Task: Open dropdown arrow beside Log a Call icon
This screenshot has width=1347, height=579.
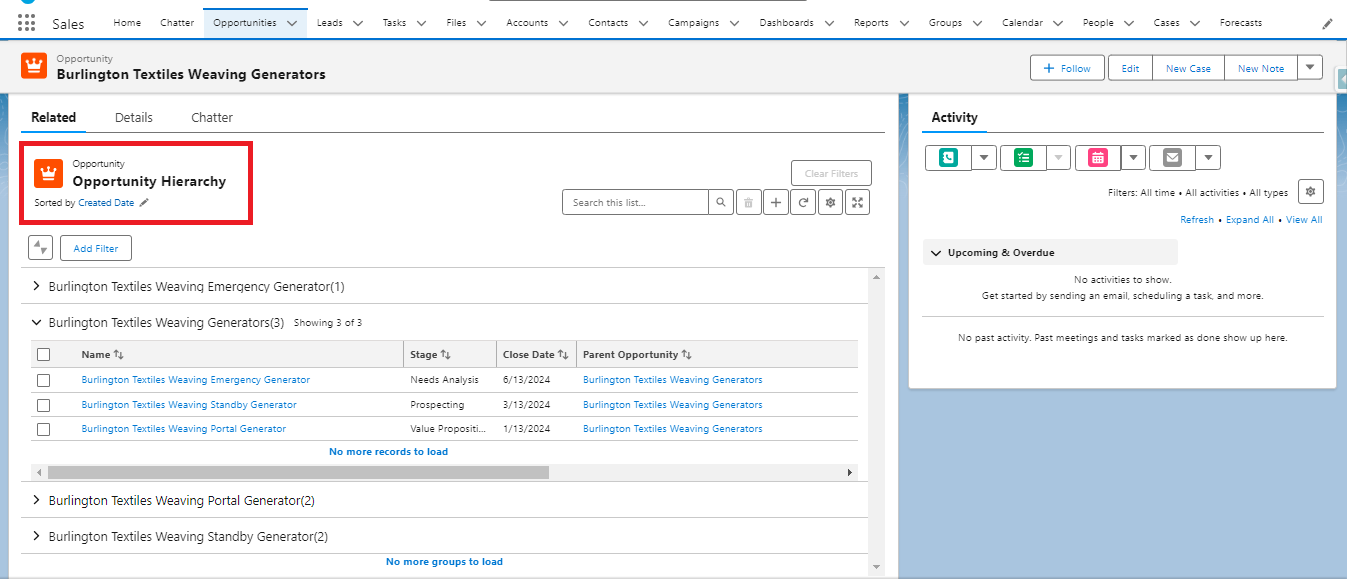Action: (x=984, y=157)
